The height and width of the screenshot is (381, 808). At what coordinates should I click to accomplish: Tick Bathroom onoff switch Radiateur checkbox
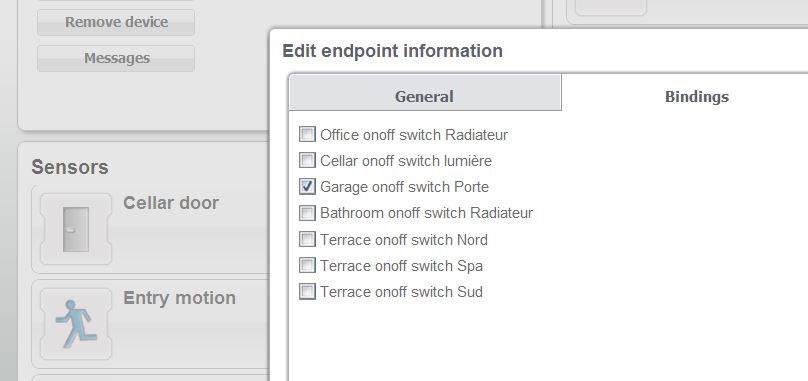[307, 213]
